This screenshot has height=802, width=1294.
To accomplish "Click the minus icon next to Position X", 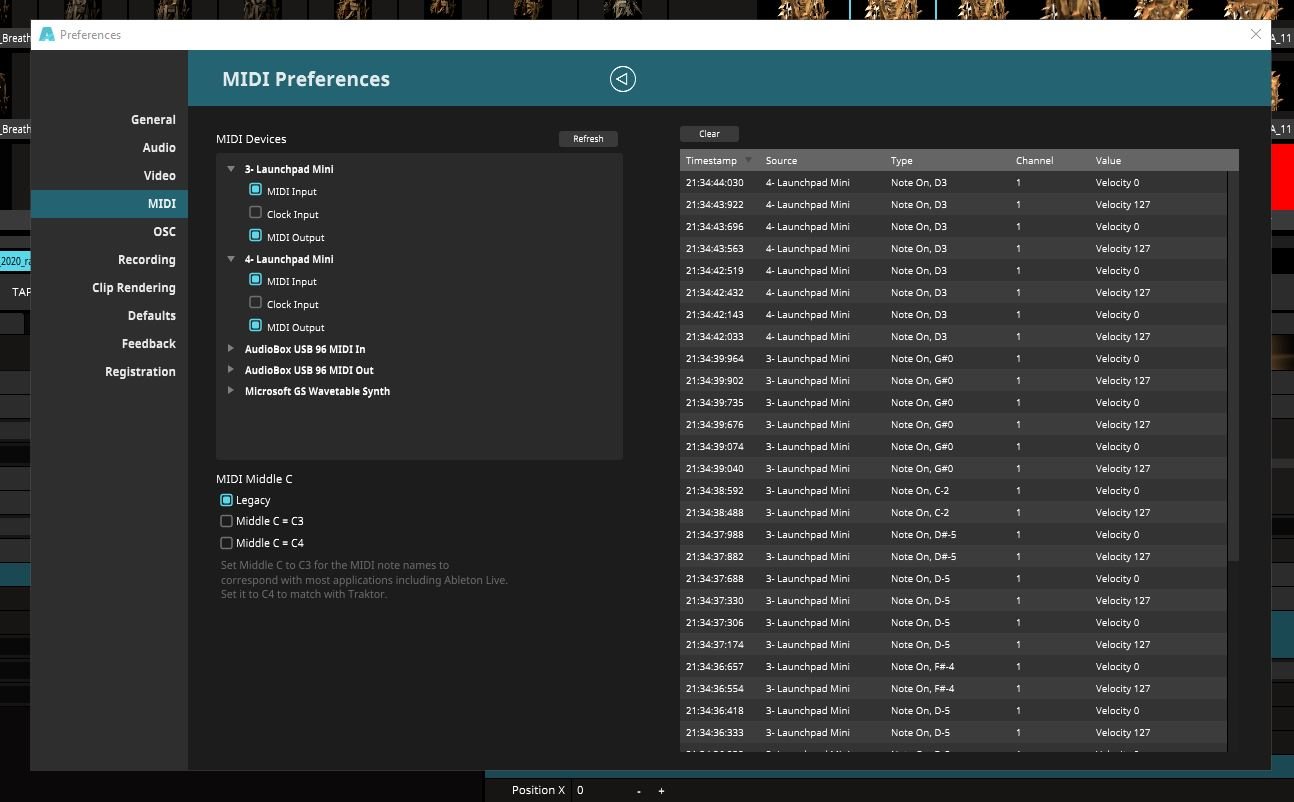I will click(639, 791).
